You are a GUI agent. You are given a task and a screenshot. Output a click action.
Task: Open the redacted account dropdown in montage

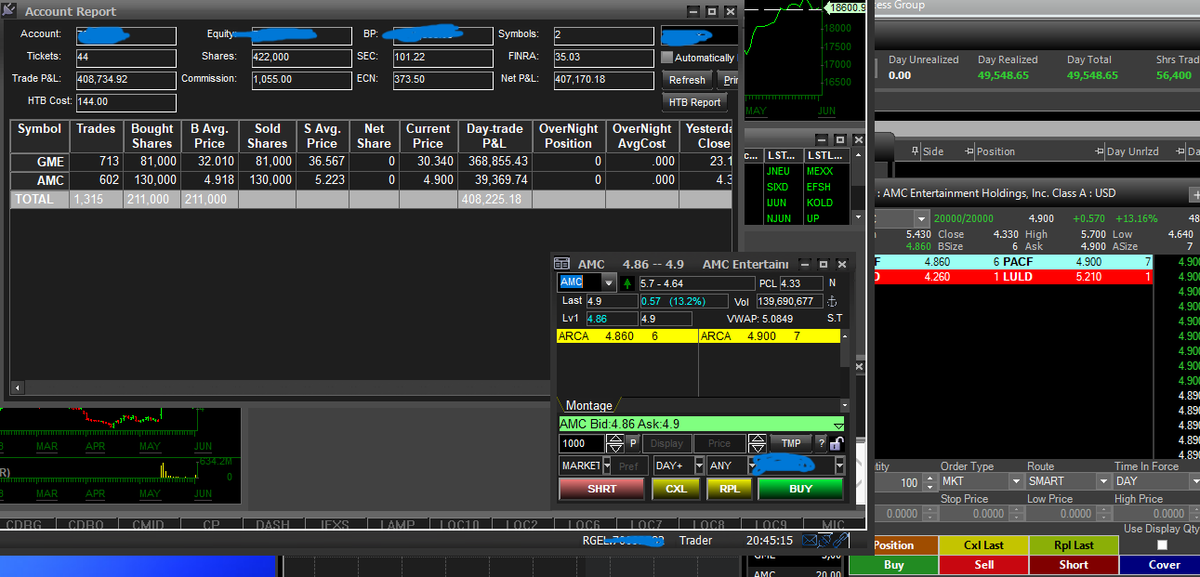[x=839, y=466]
